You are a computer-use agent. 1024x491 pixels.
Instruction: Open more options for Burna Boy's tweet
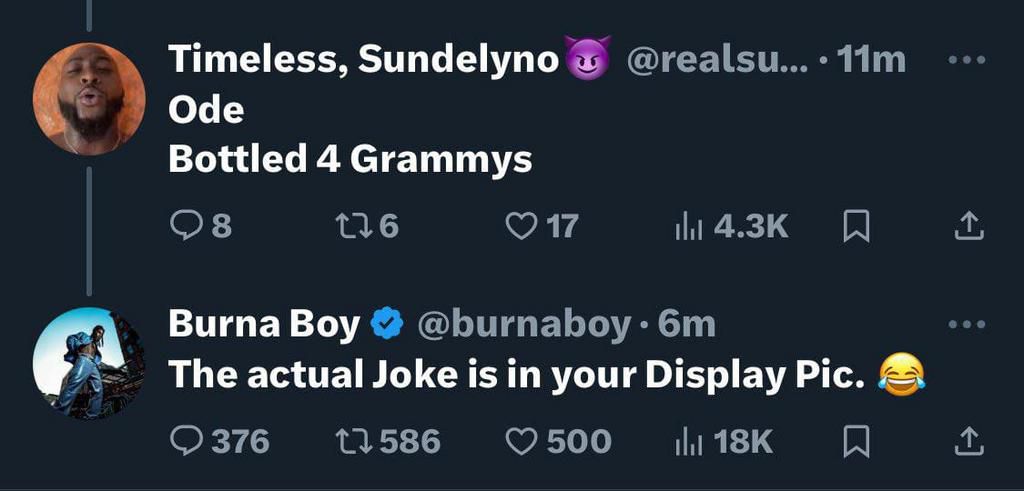[966, 324]
